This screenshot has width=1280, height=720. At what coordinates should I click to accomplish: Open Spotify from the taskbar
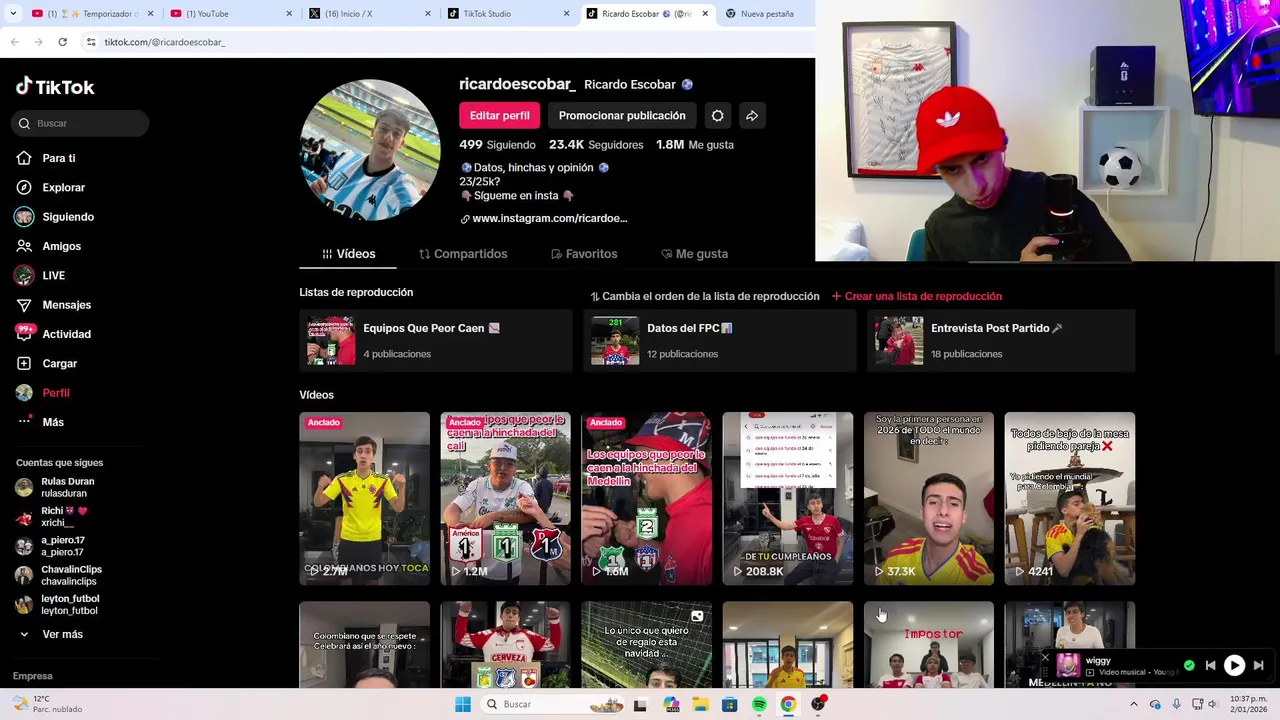[x=759, y=704]
